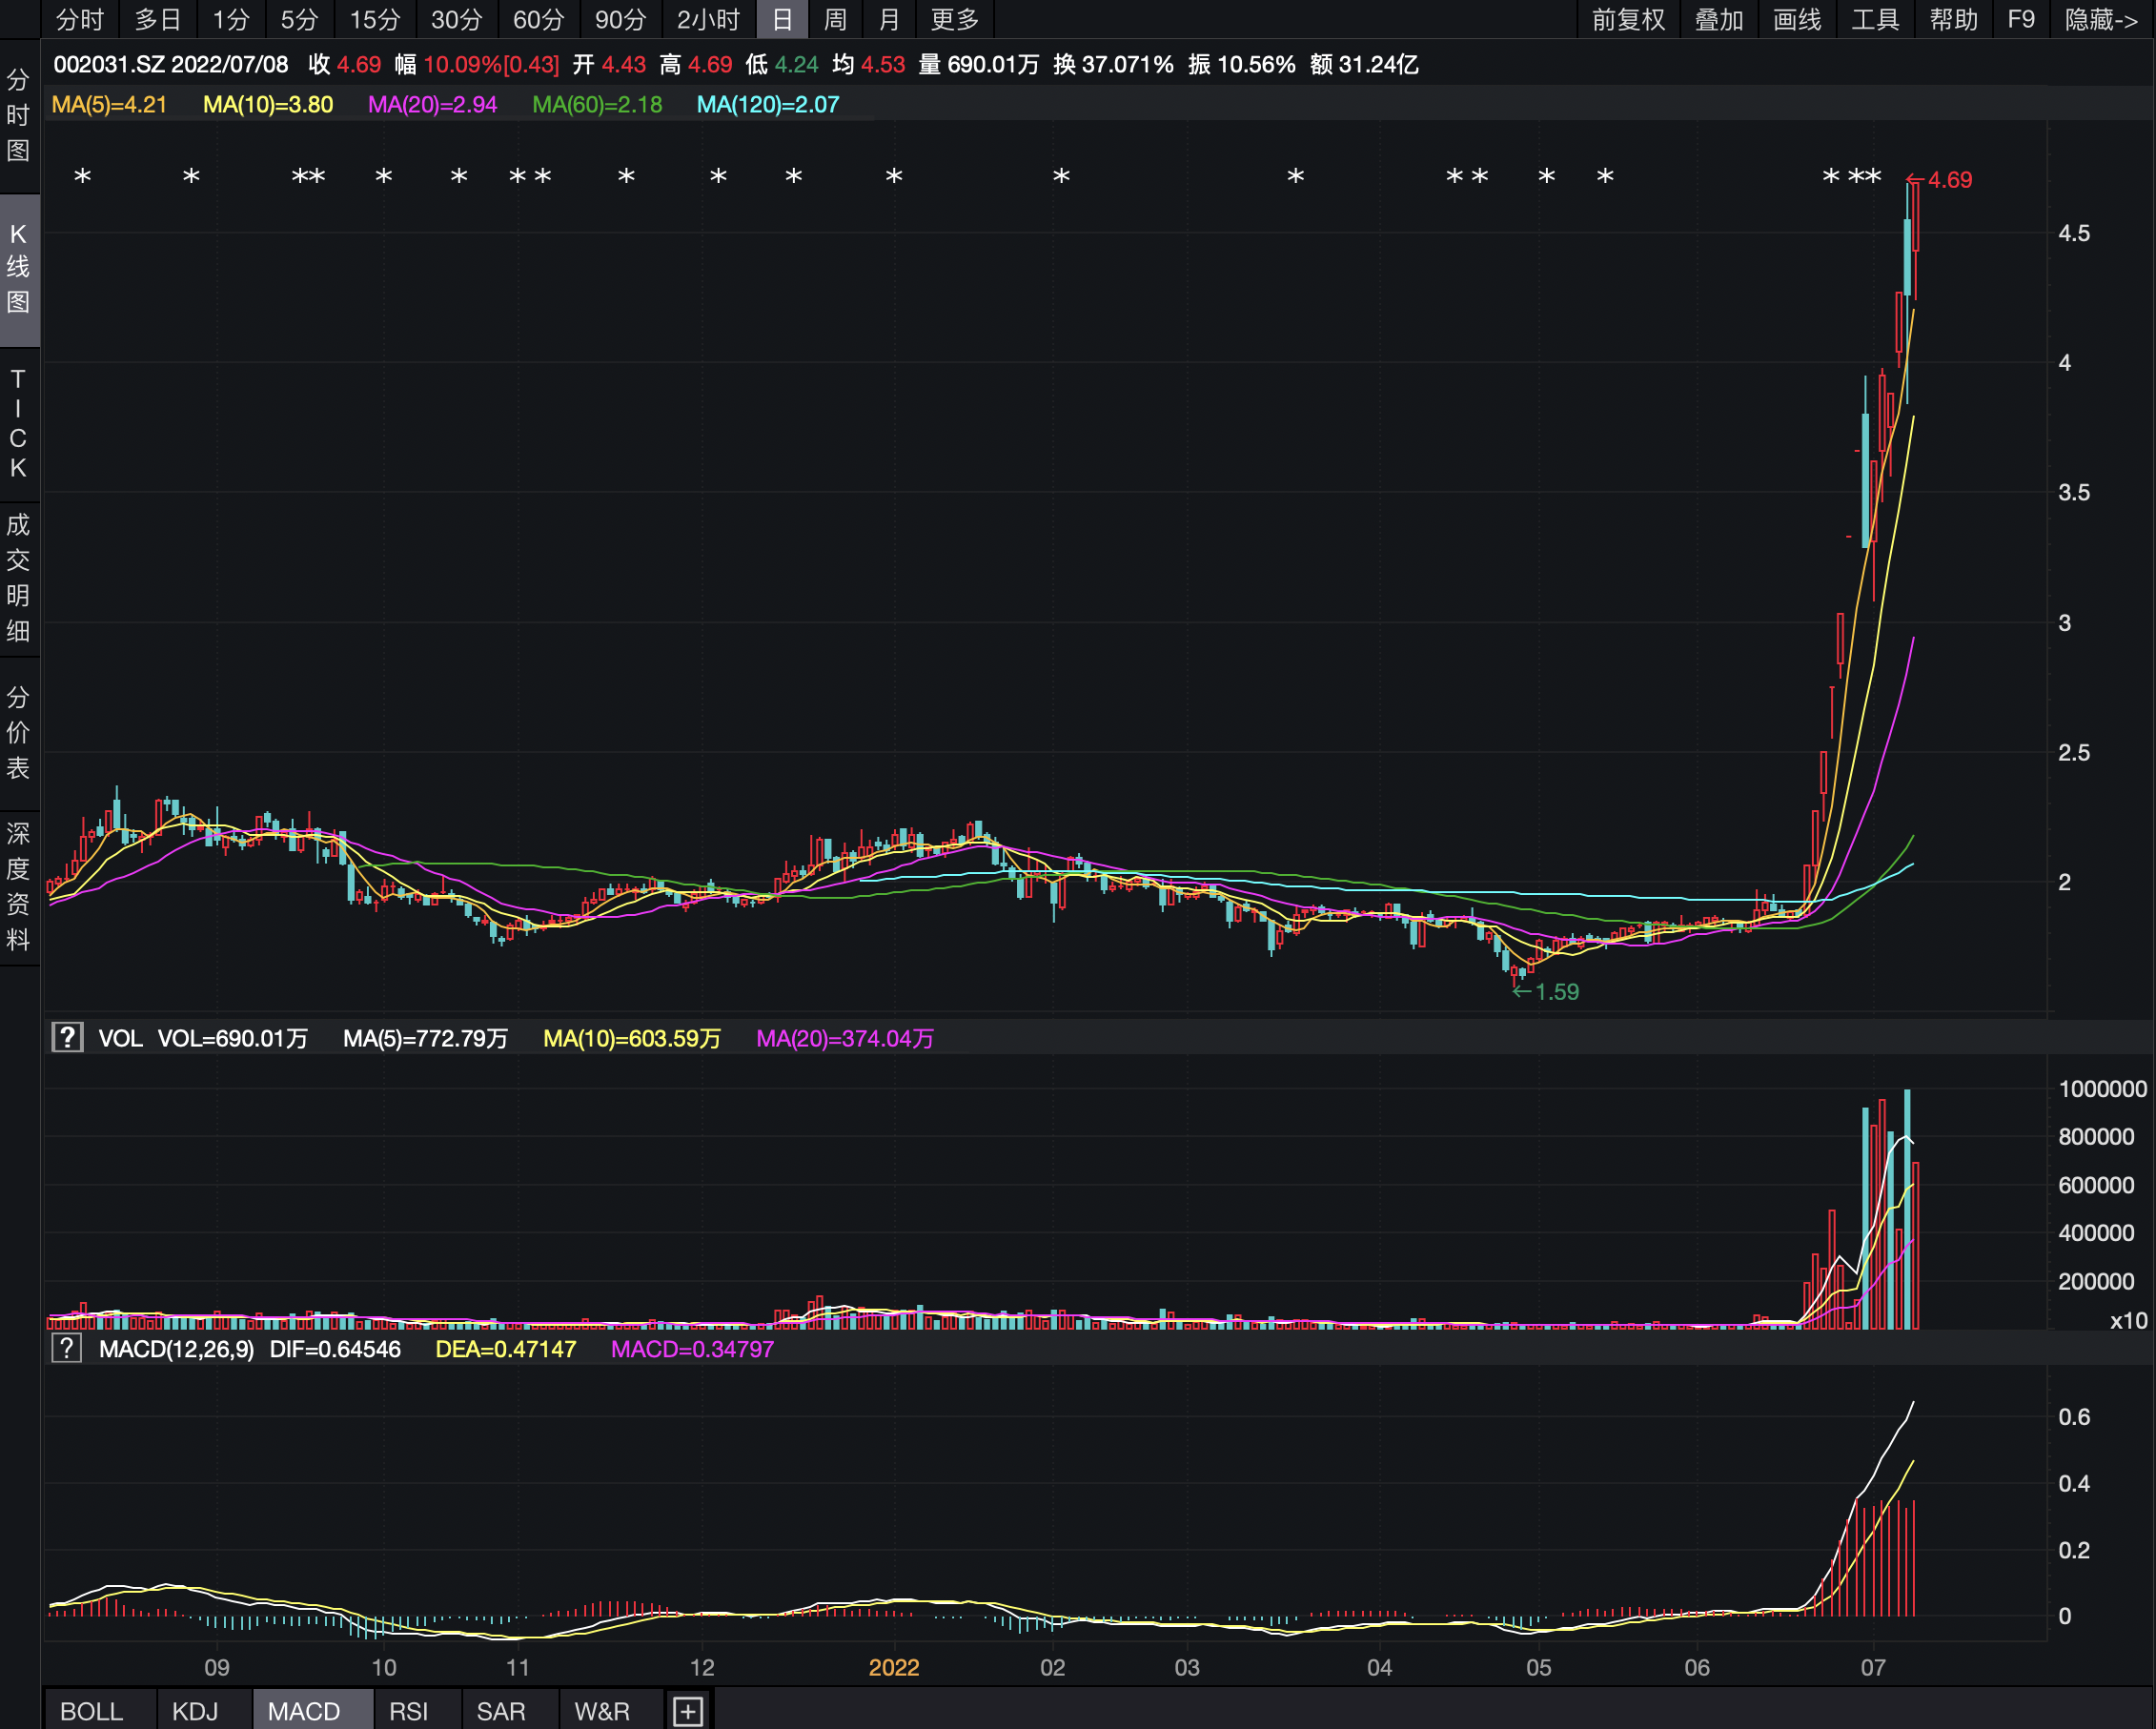Switch to the BOLL indicator tab
The height and width of the screenshot is (1729, 2156).
click(92, 1711)
